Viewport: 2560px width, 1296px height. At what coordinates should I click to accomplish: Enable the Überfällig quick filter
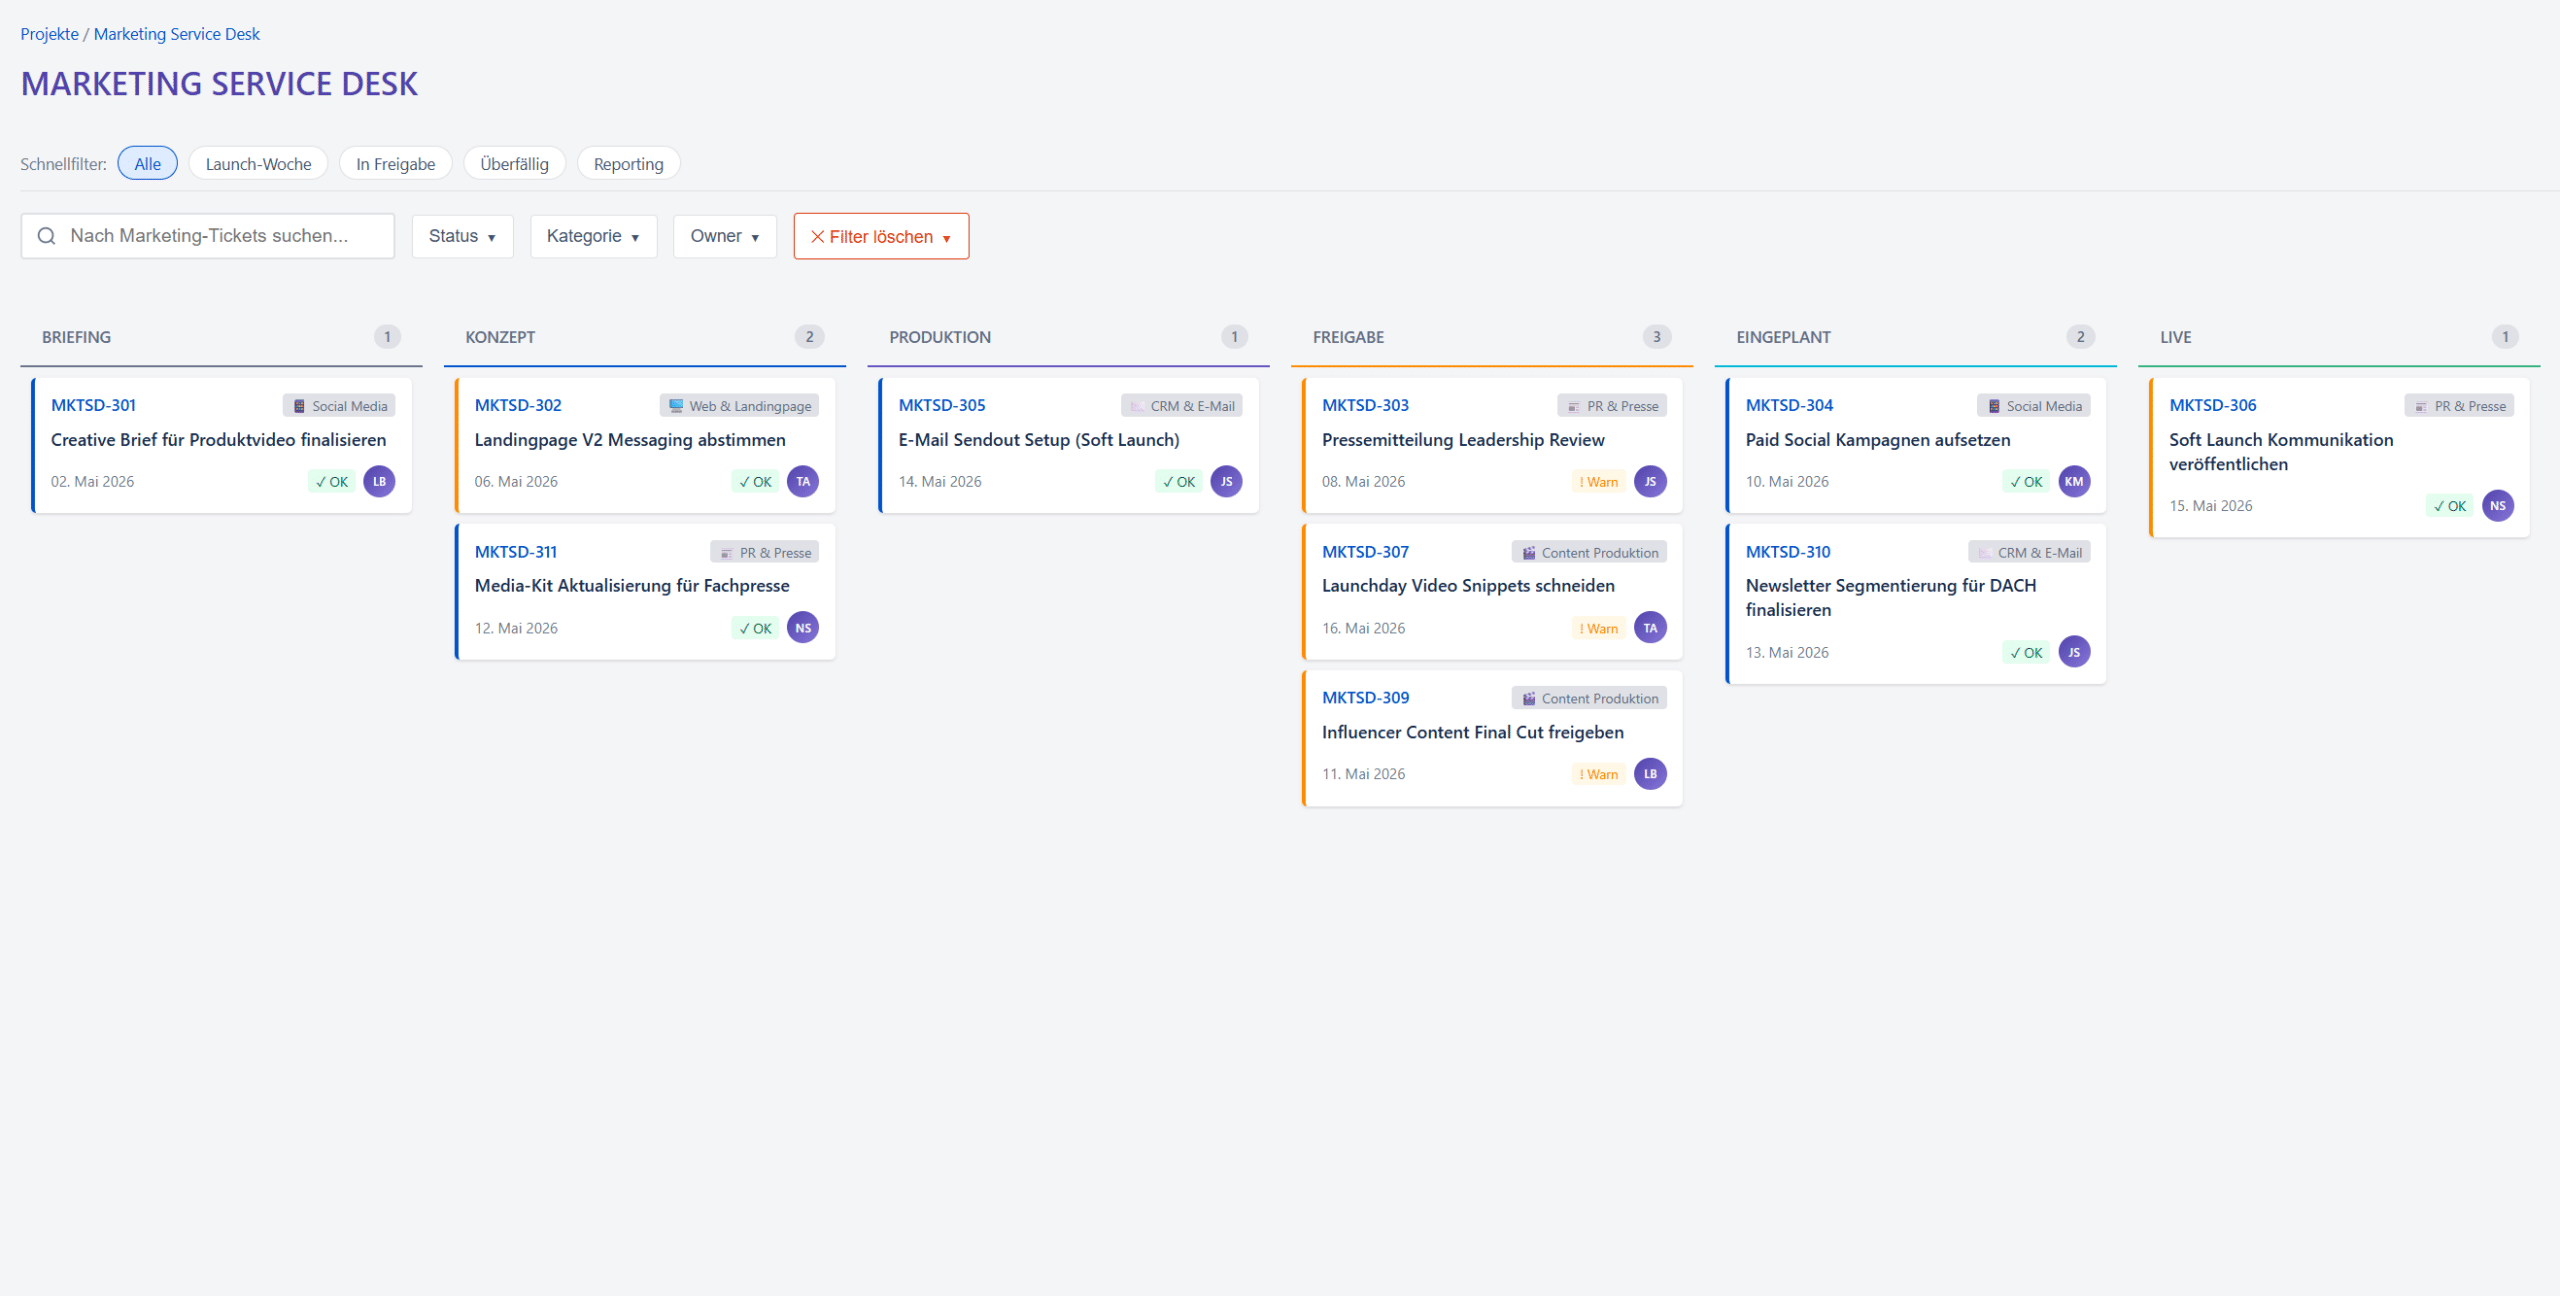(x=514, y=164)
